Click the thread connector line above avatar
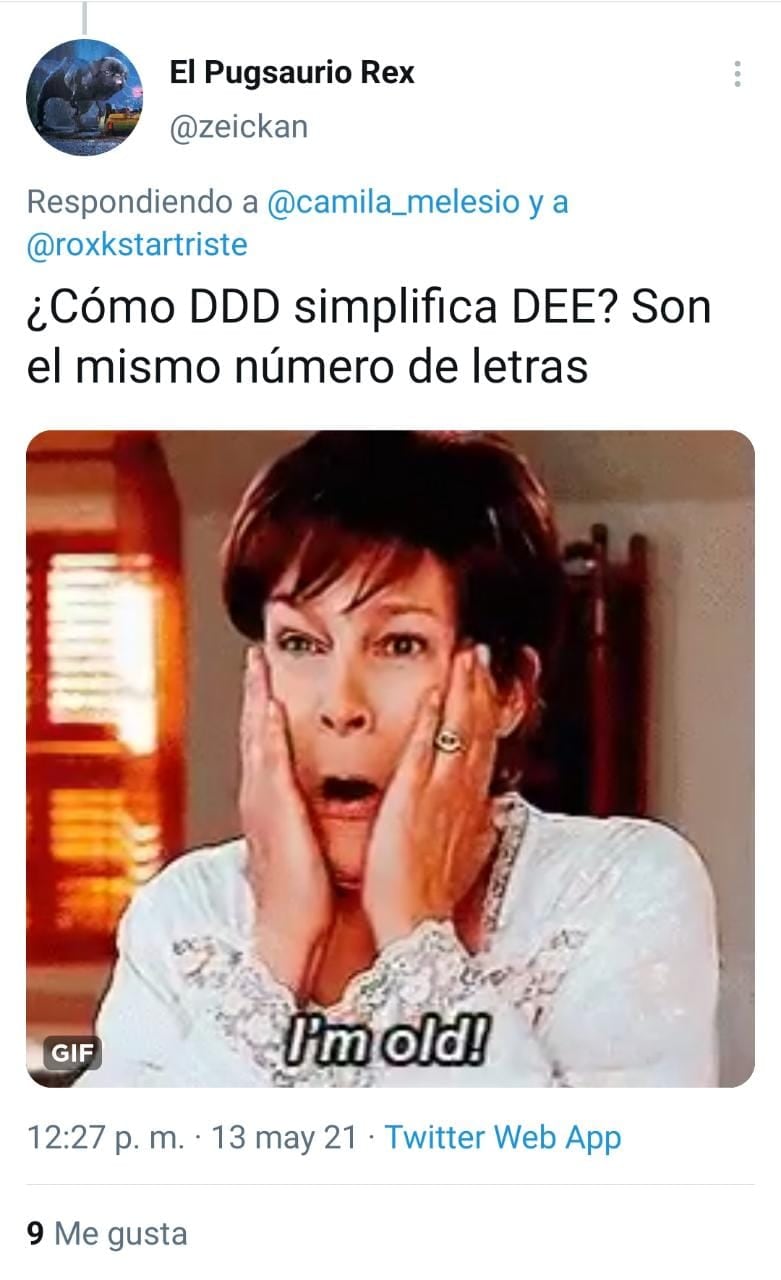The image size is (781, 1280). tap(84, 17)
